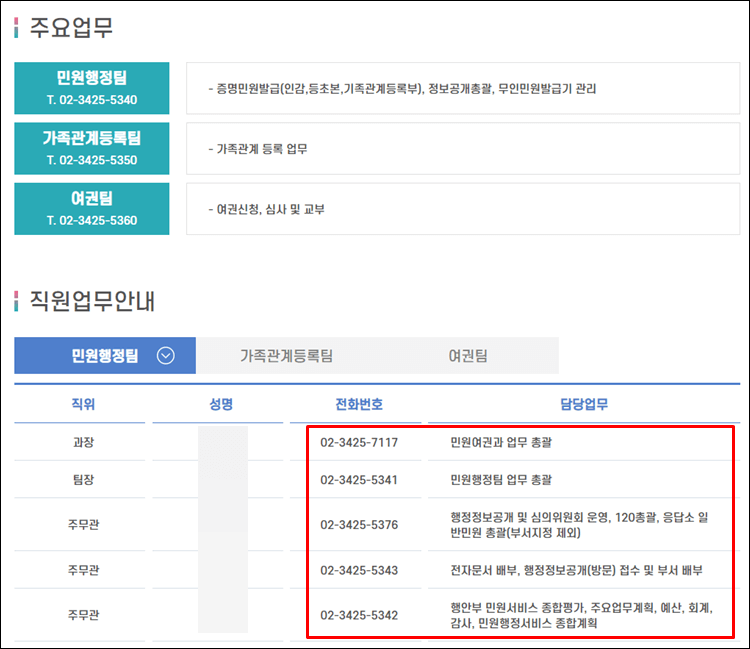Select phone number 02-3425-5343
The image size is (750, 649).
359,570
